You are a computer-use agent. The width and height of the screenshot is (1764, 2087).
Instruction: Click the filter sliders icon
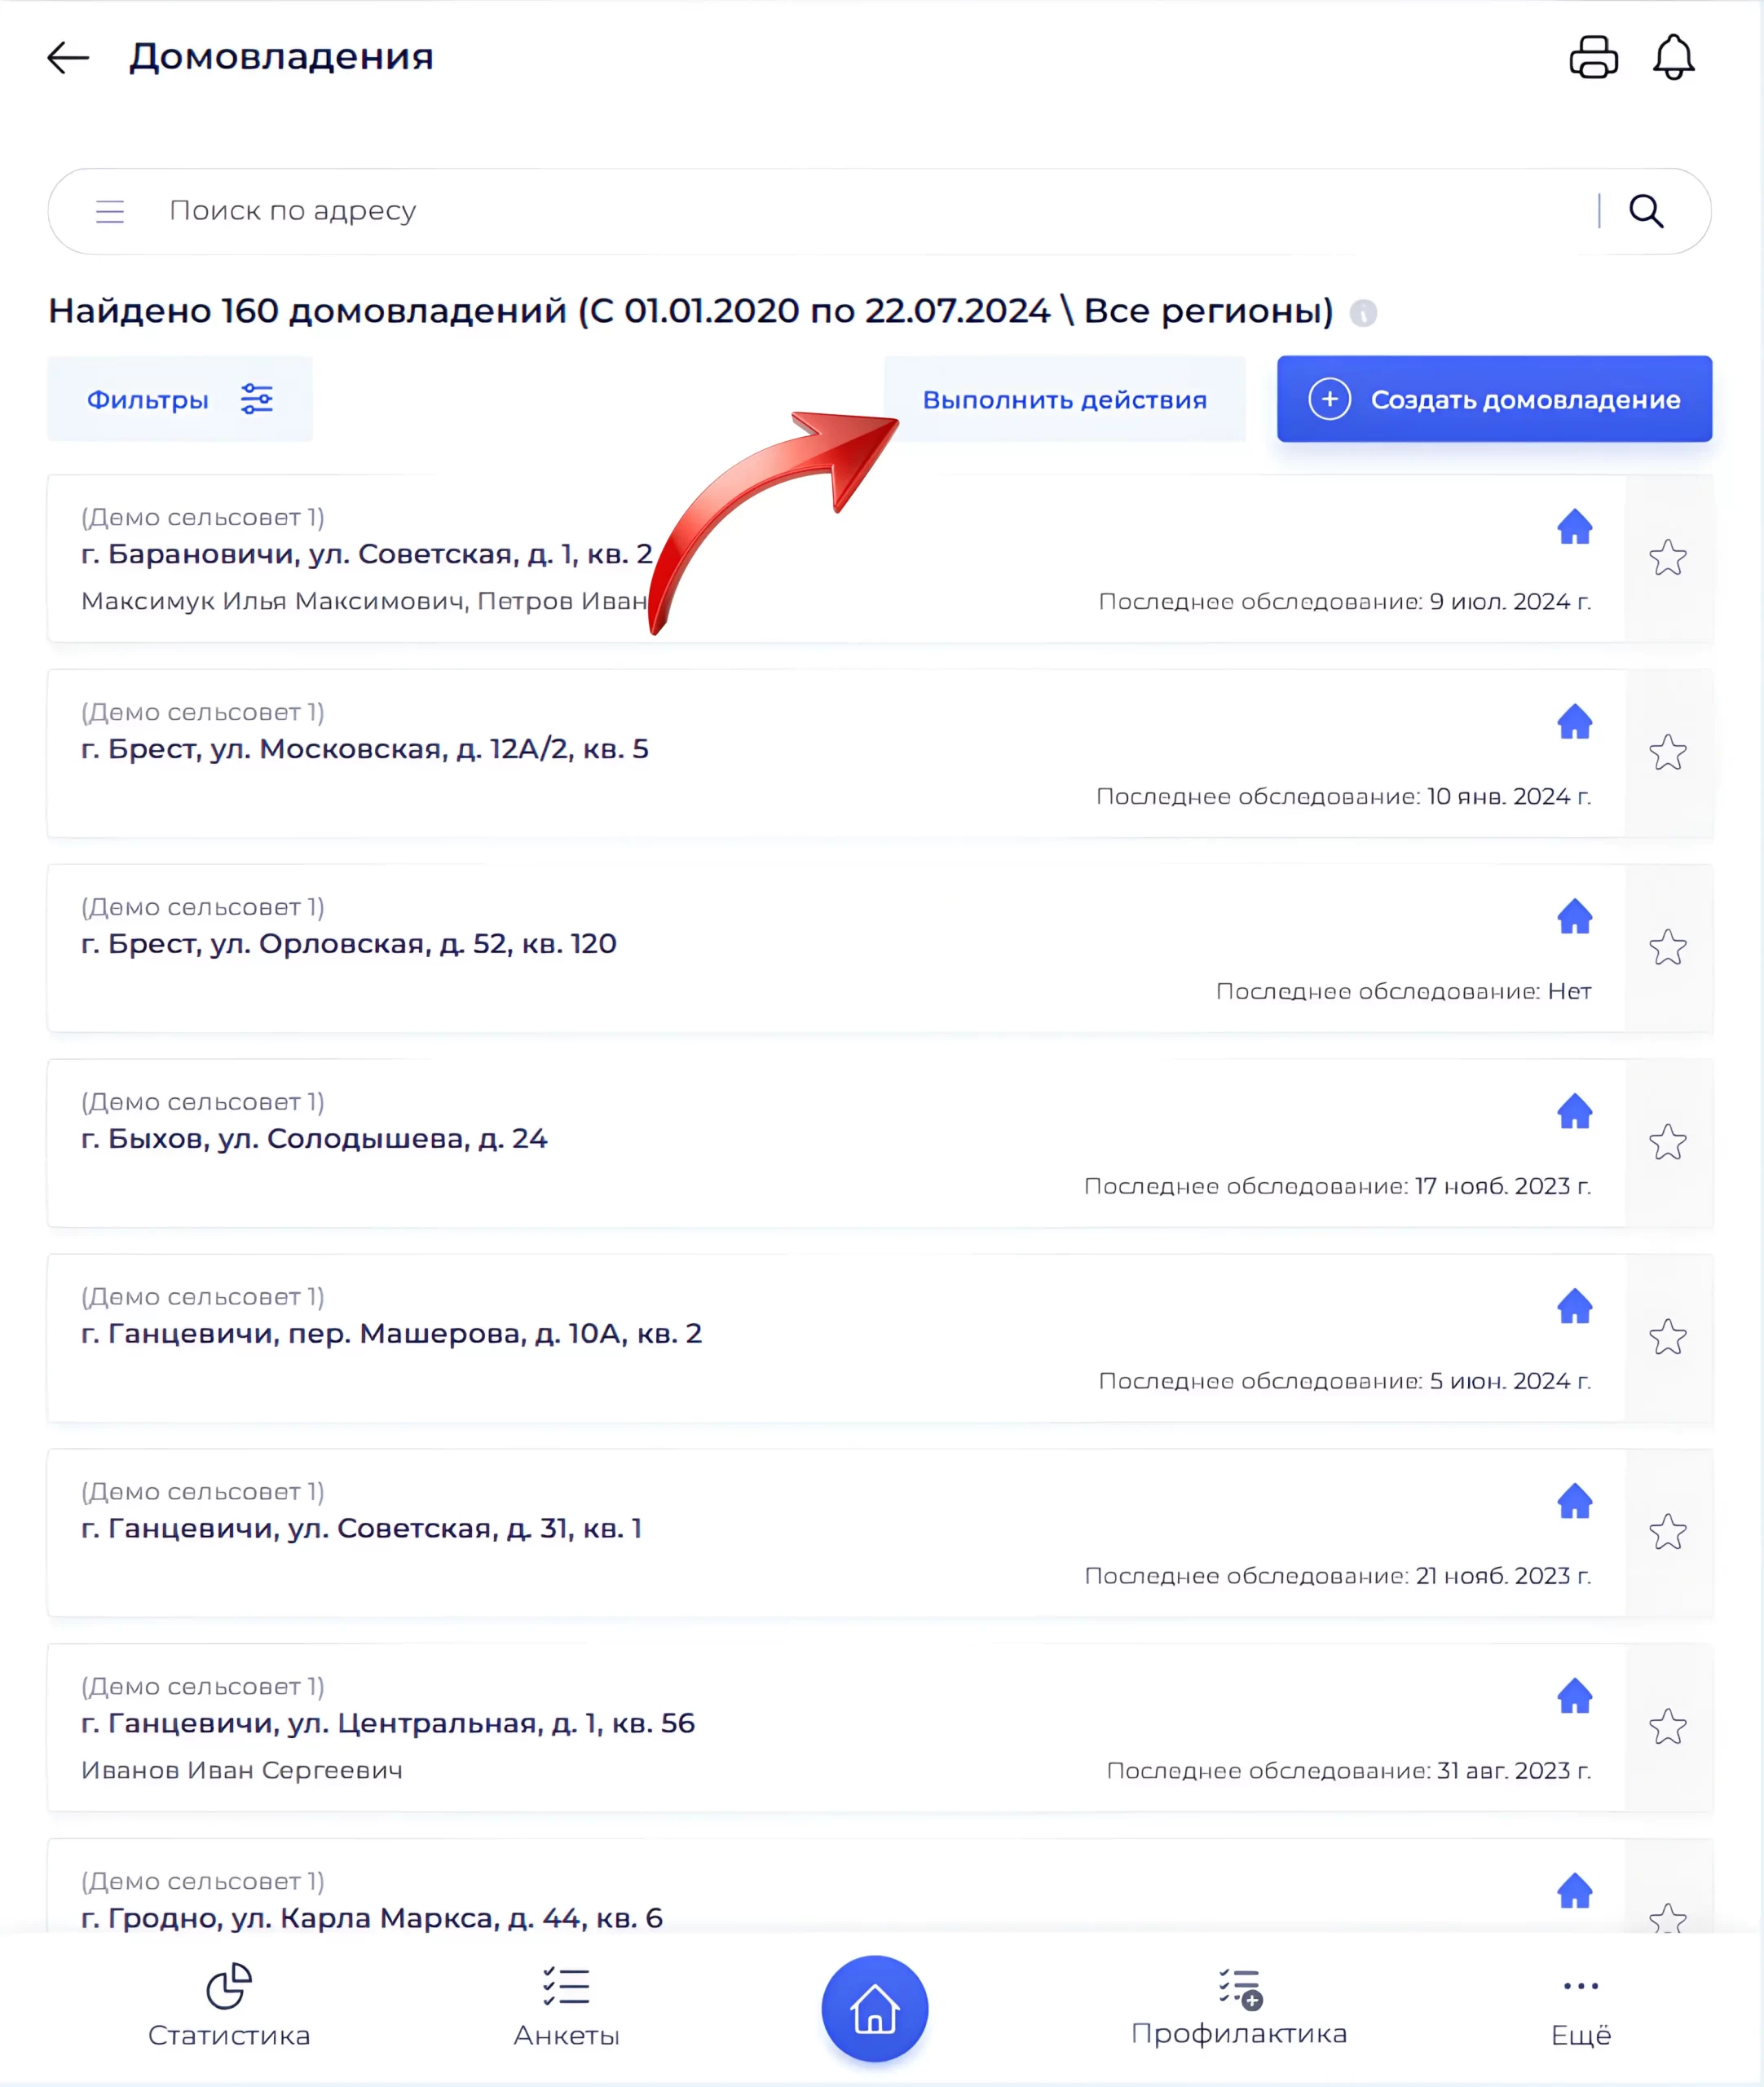click(257, 399)
